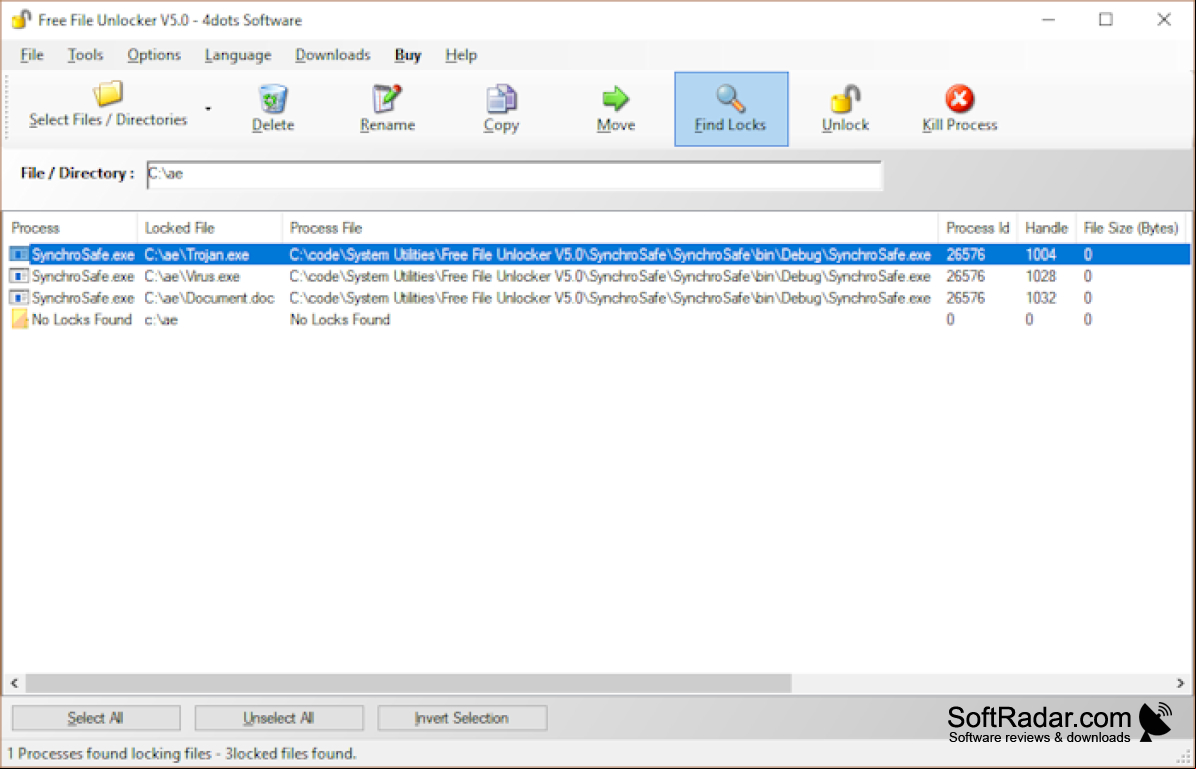Click the Copy toolbar icon
The image size is (1196, 769).
click(x=501, y=98)
